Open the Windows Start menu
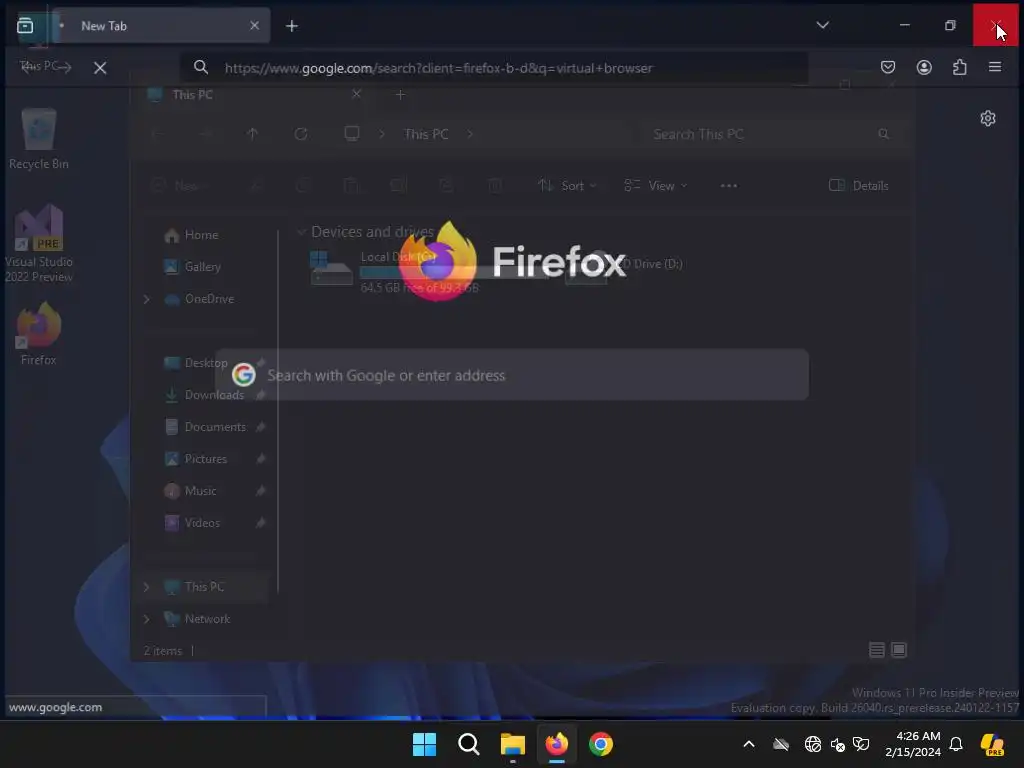1024x768 pixels. [x=424, y=744]
